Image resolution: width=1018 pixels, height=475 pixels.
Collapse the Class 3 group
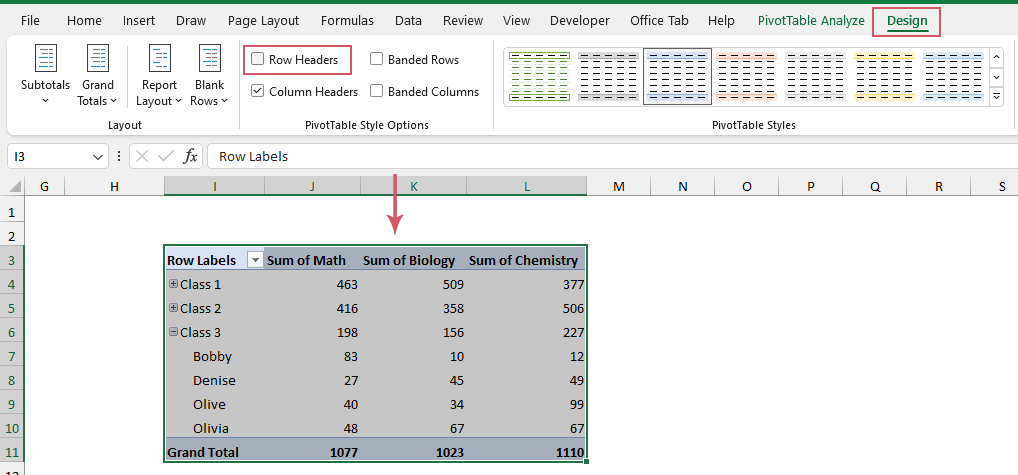(173, 332)
